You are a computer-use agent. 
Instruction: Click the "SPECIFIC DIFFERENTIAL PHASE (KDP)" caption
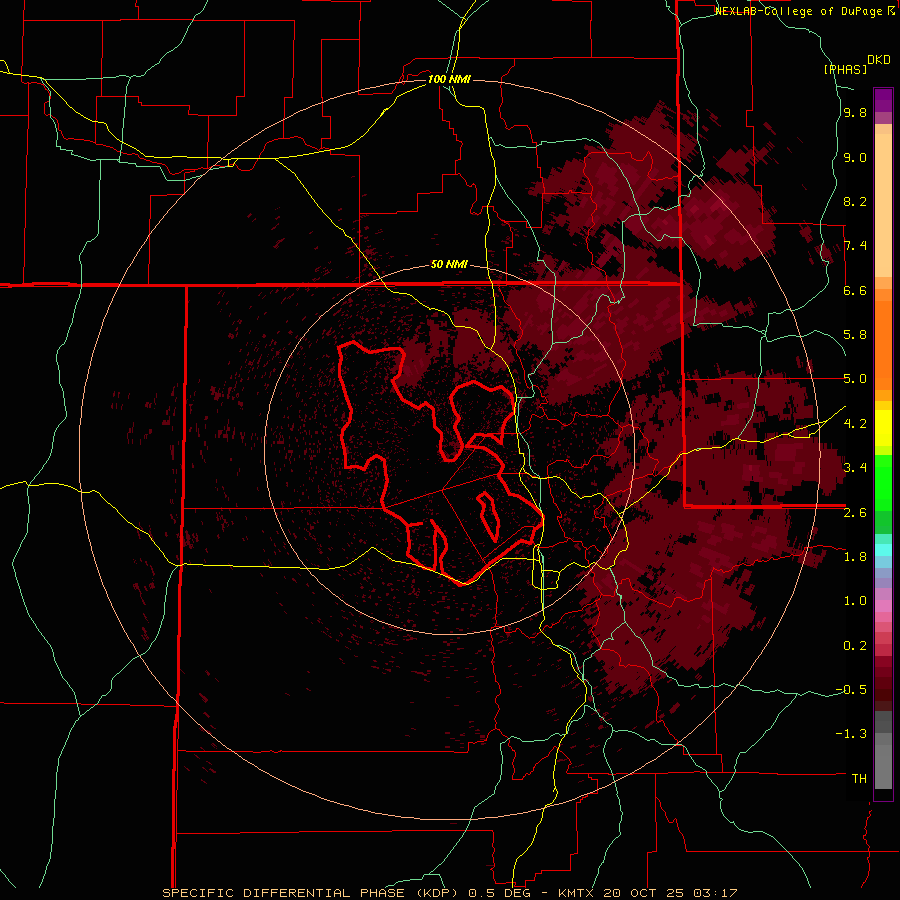coord(310,893)
